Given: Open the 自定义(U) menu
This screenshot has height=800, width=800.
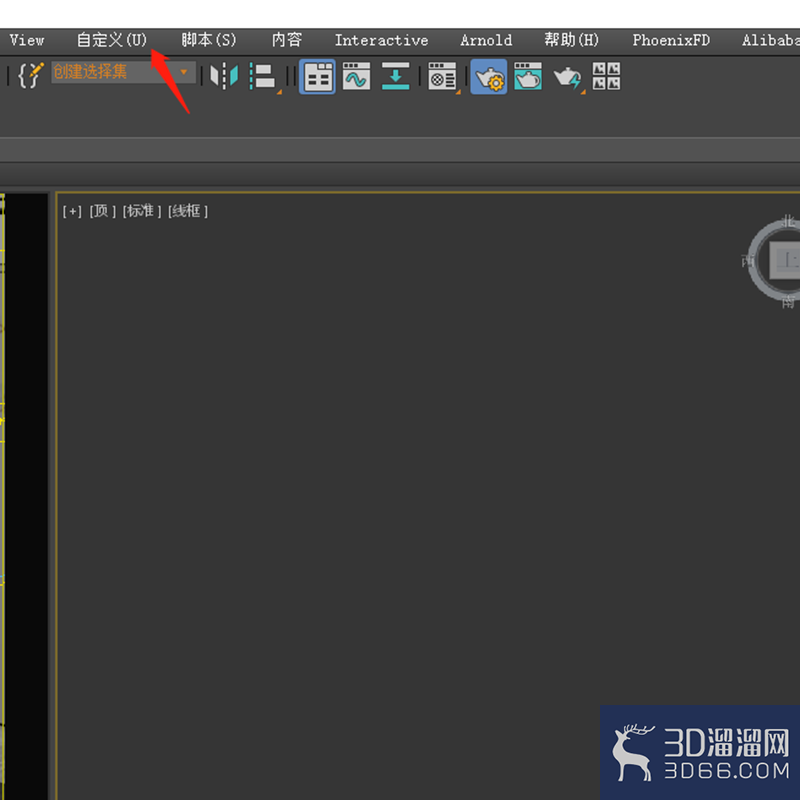Looking at the screenshot, I should [x=112, y=40].
